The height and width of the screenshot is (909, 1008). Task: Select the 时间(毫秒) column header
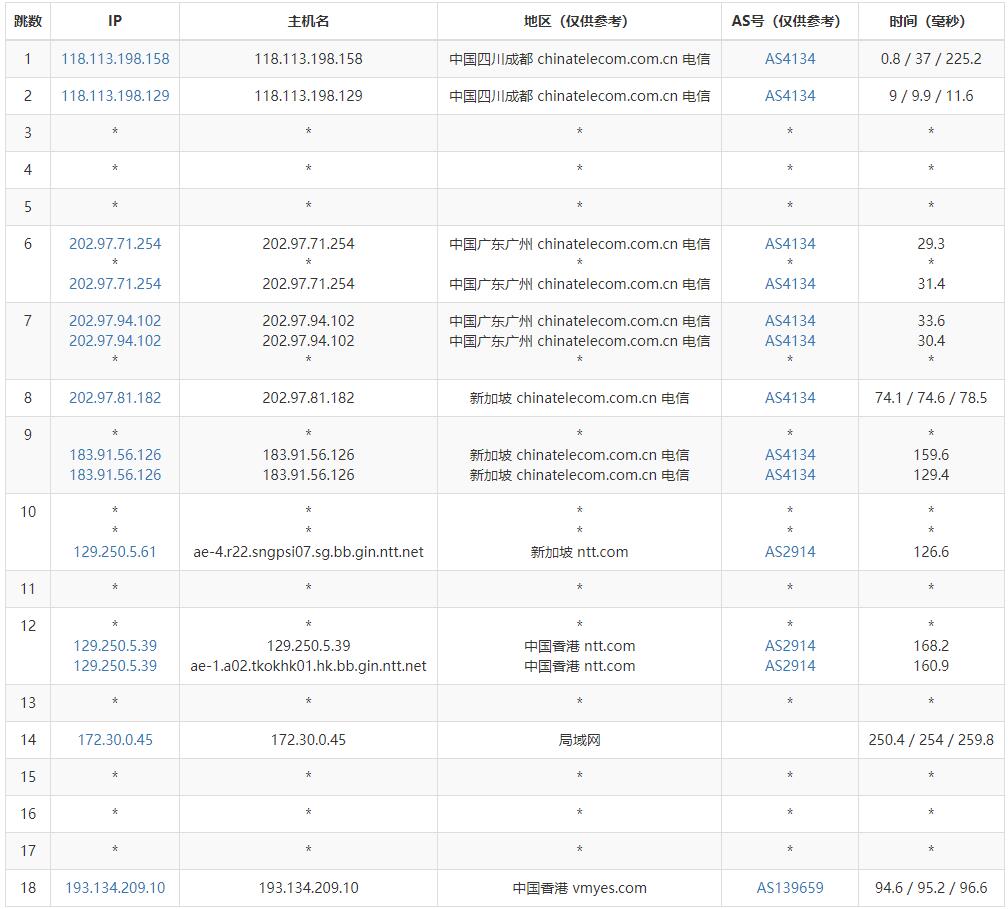coord(931,21)
